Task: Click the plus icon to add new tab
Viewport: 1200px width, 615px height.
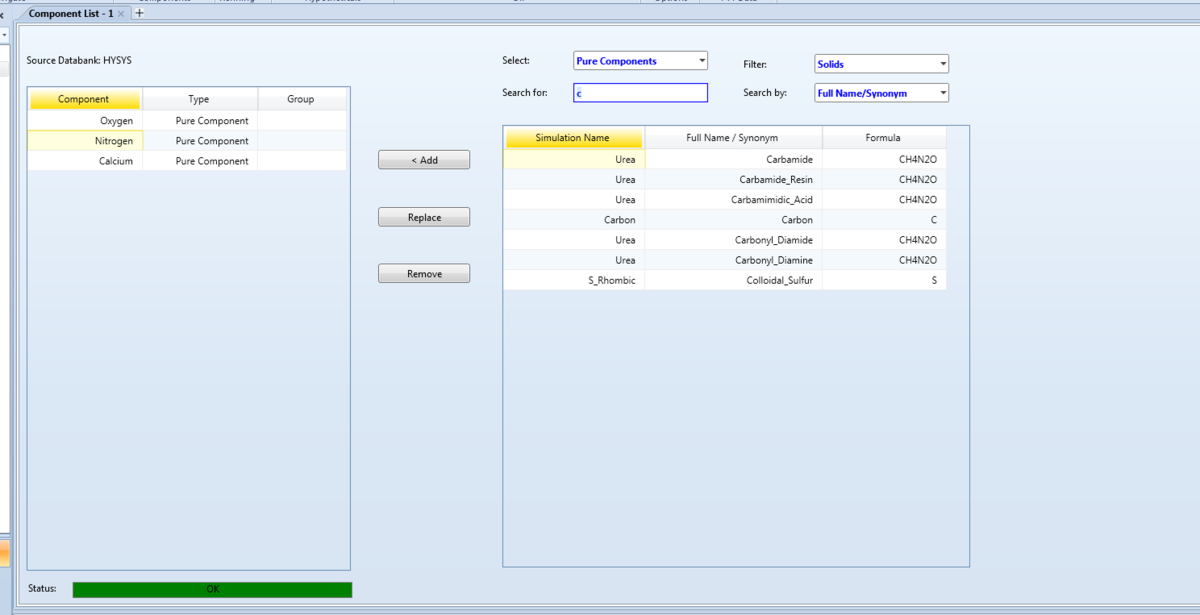Action: pyautogui.click(x=140, y=13)
